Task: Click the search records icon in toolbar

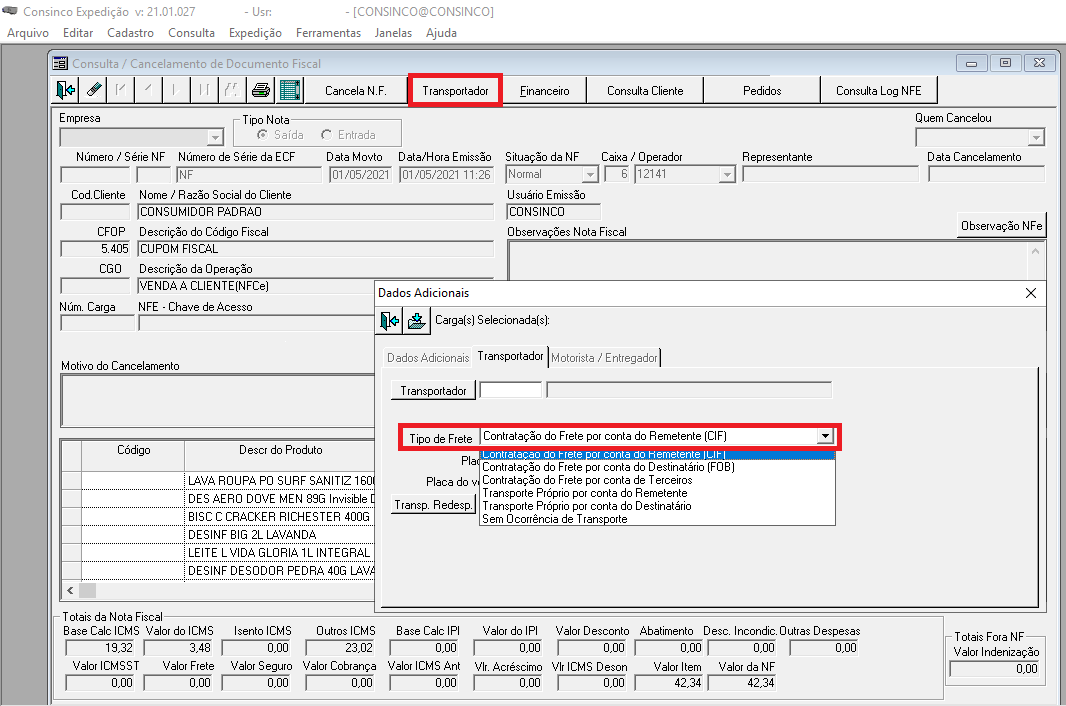Action: coord(232,90)
